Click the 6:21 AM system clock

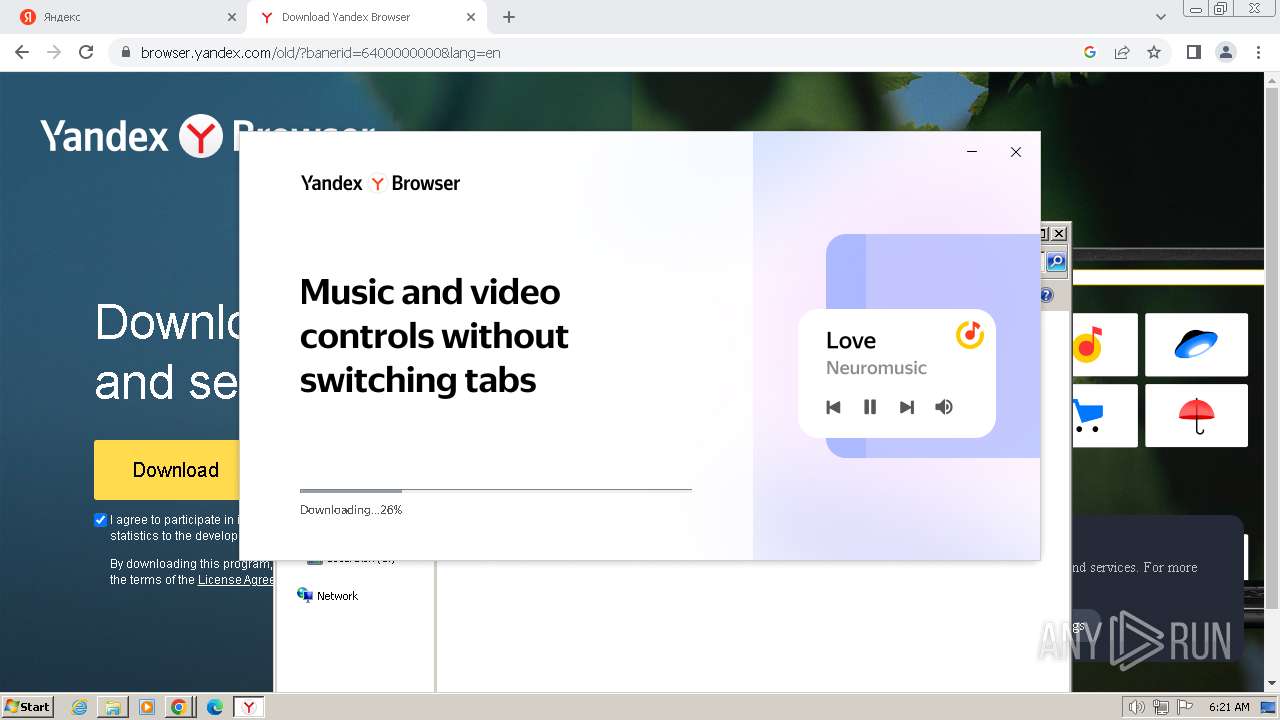coord(1229,707)
